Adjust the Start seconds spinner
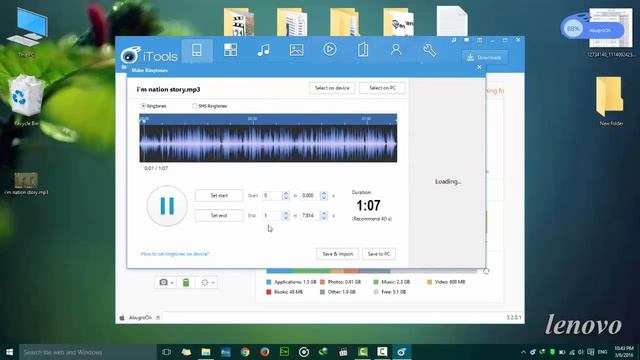This screenshot has width=640, height=360. tap(324, 196)
